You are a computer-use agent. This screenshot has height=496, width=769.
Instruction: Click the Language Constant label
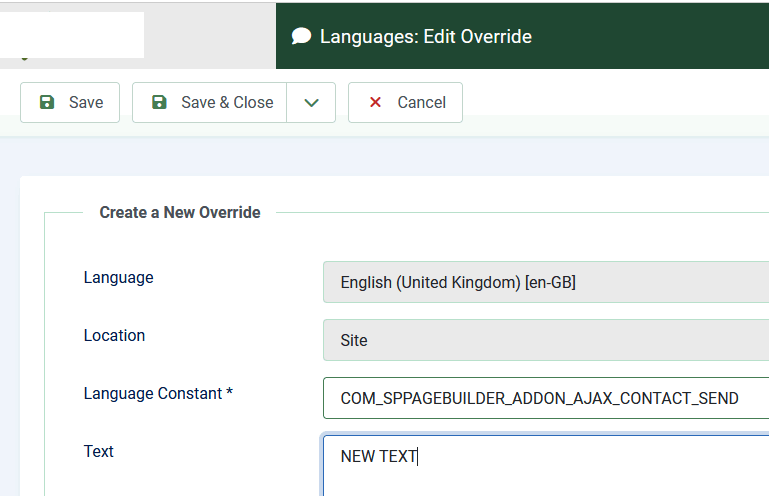(152, 393)
